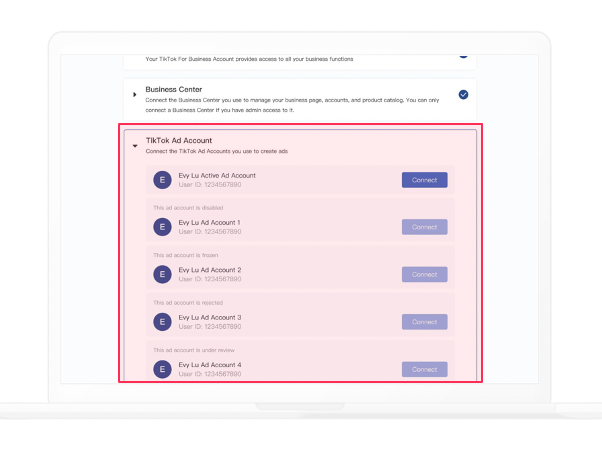Connect Evy Lu Active Ad Account

(425, 180)
